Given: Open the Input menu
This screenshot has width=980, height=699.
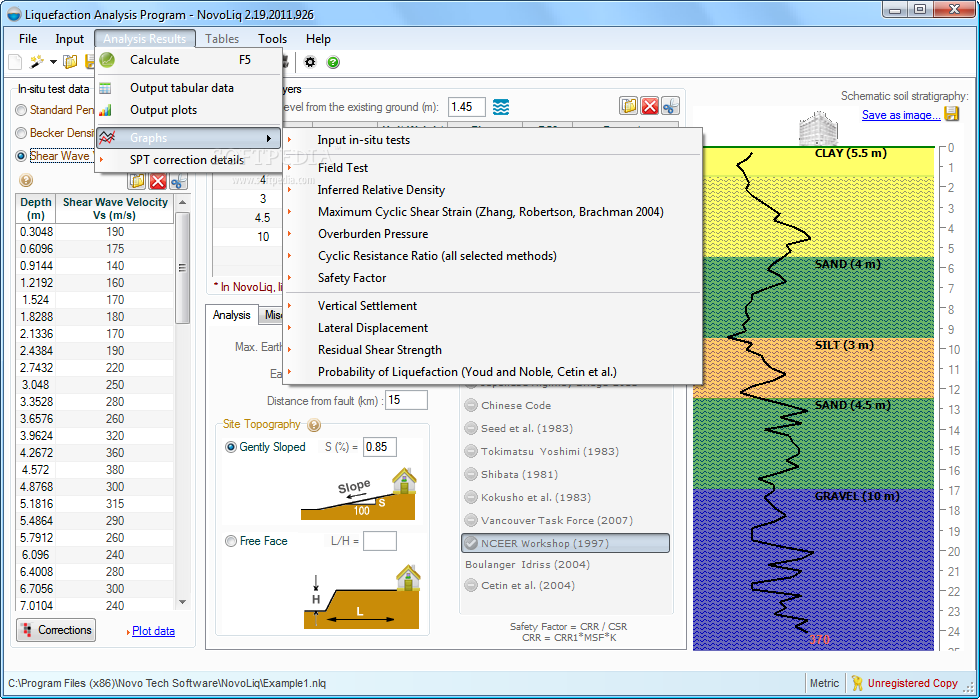Looking at the screenshot, I should [69, 39].
